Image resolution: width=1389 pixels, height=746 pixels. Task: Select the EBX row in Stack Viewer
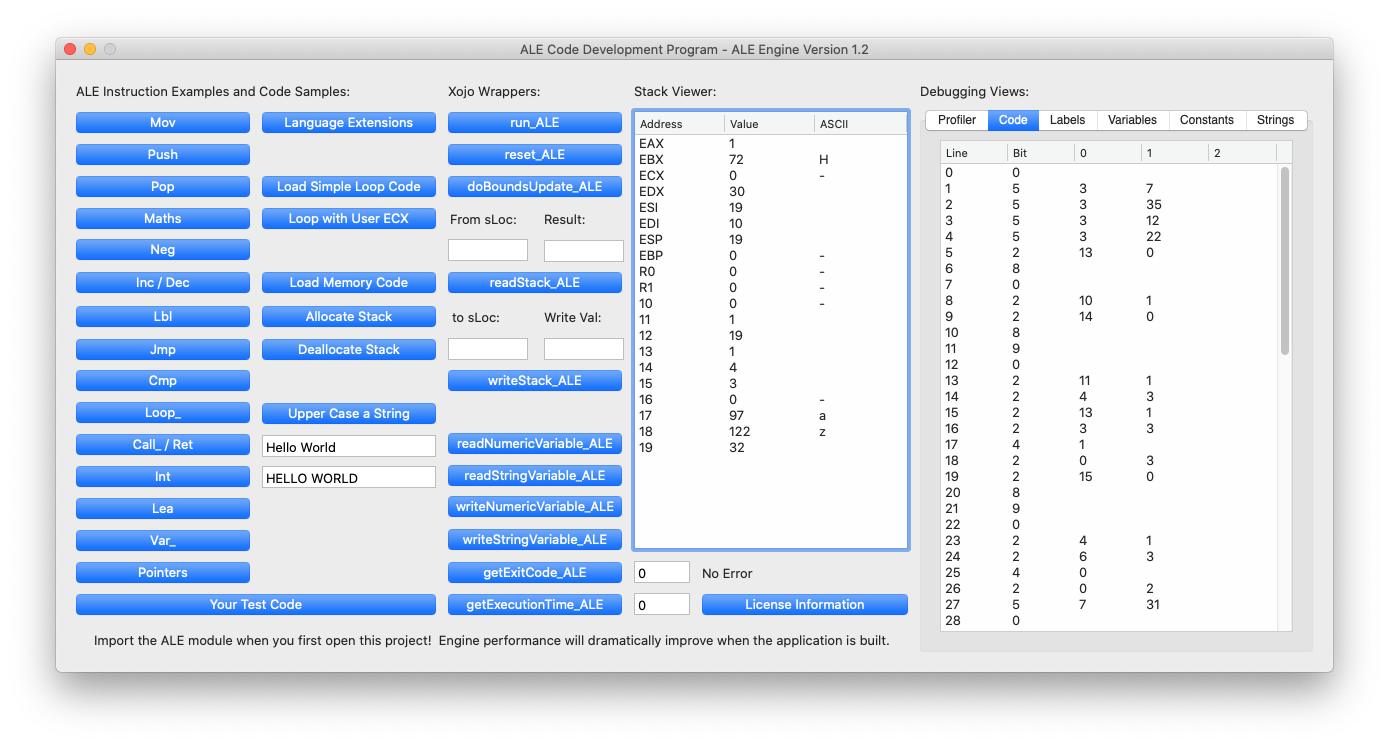(770, 160)
